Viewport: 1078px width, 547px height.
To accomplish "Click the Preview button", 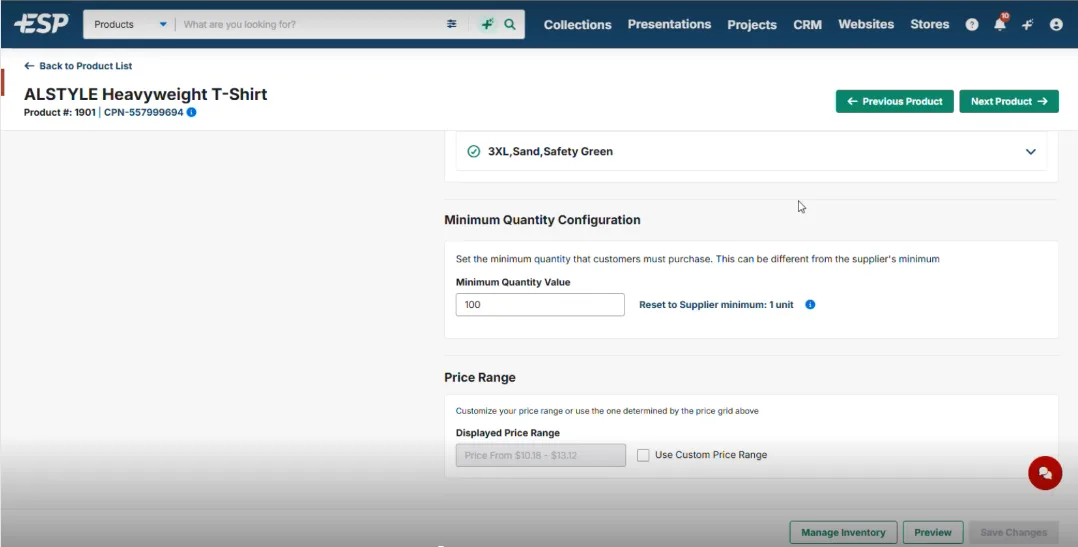I will pos(933,533).
